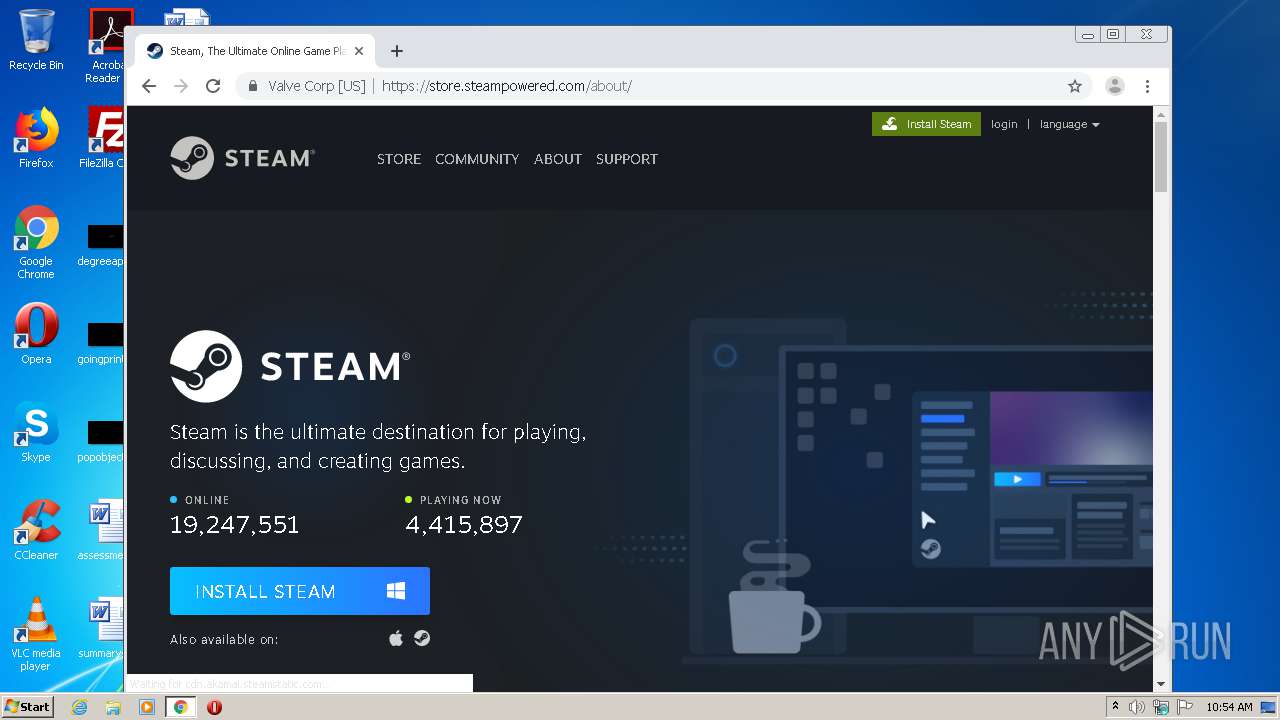Launch Google Chrome desktop shortcut

click(x=36, y=242)
